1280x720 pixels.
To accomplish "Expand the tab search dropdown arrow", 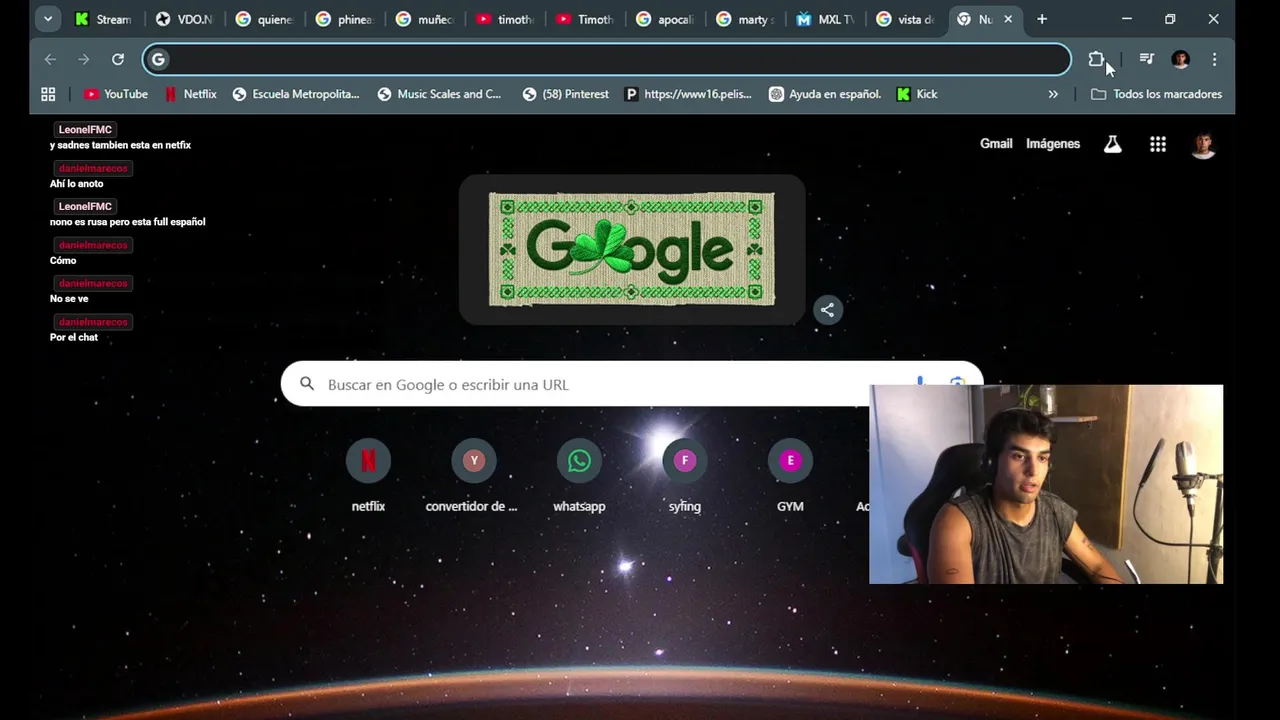I will 48,19.
